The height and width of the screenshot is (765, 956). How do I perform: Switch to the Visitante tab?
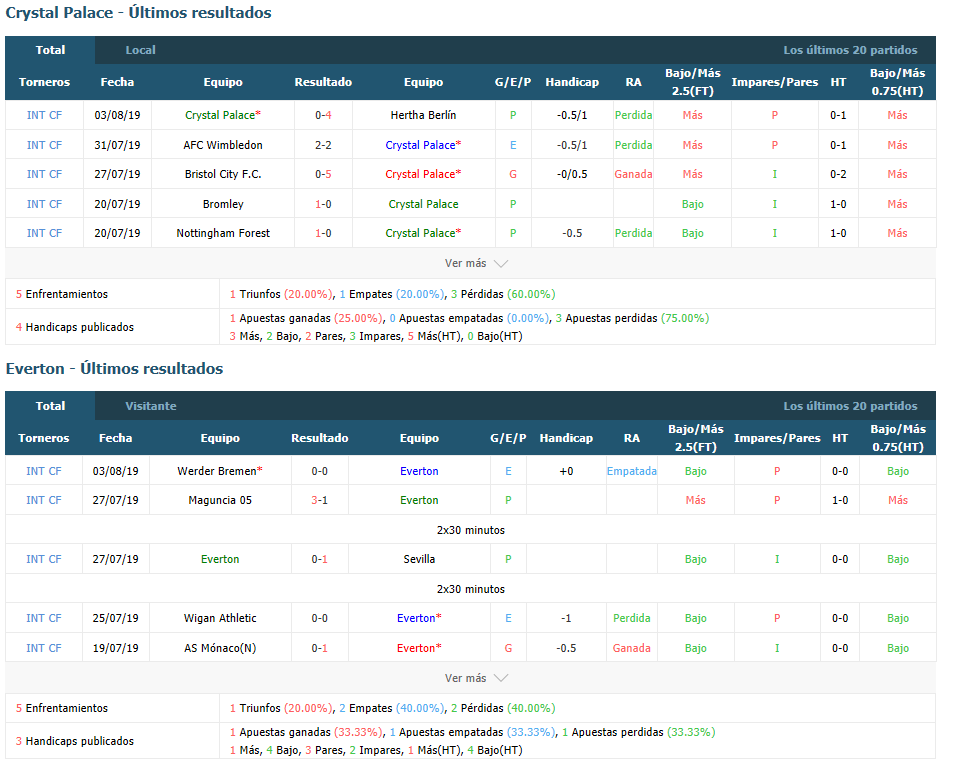(x=151, y=406)
